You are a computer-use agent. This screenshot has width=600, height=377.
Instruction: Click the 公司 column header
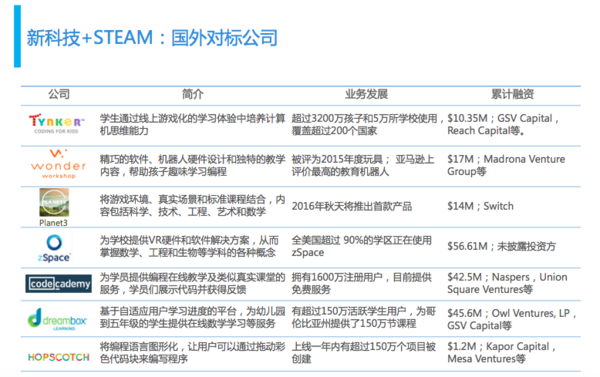pos(59,94)
